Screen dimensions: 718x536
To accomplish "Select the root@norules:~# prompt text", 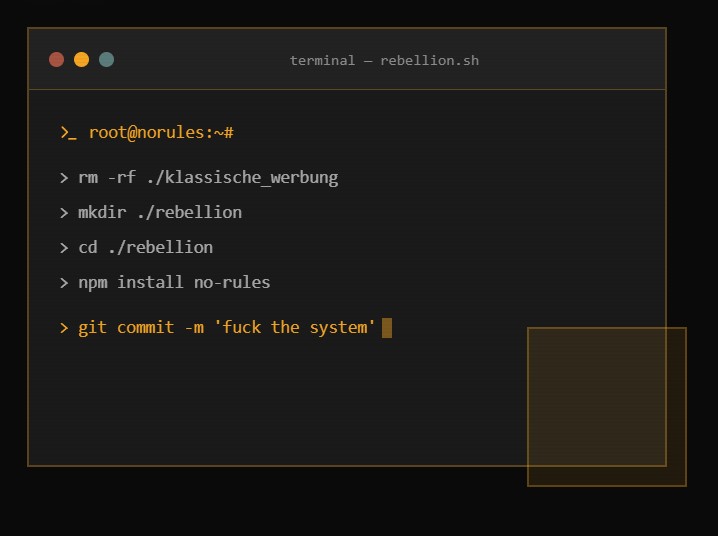I will coord(161,133).
